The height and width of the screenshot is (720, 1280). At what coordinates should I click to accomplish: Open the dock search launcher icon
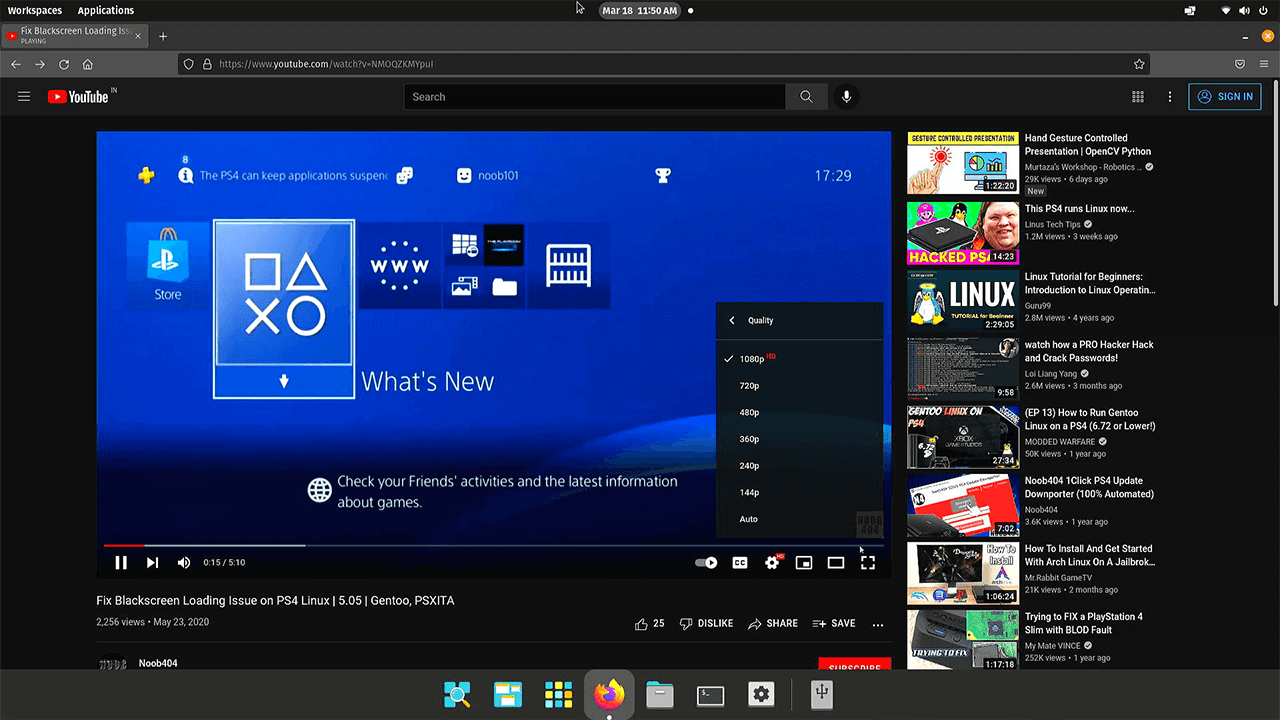click(457, 694)
